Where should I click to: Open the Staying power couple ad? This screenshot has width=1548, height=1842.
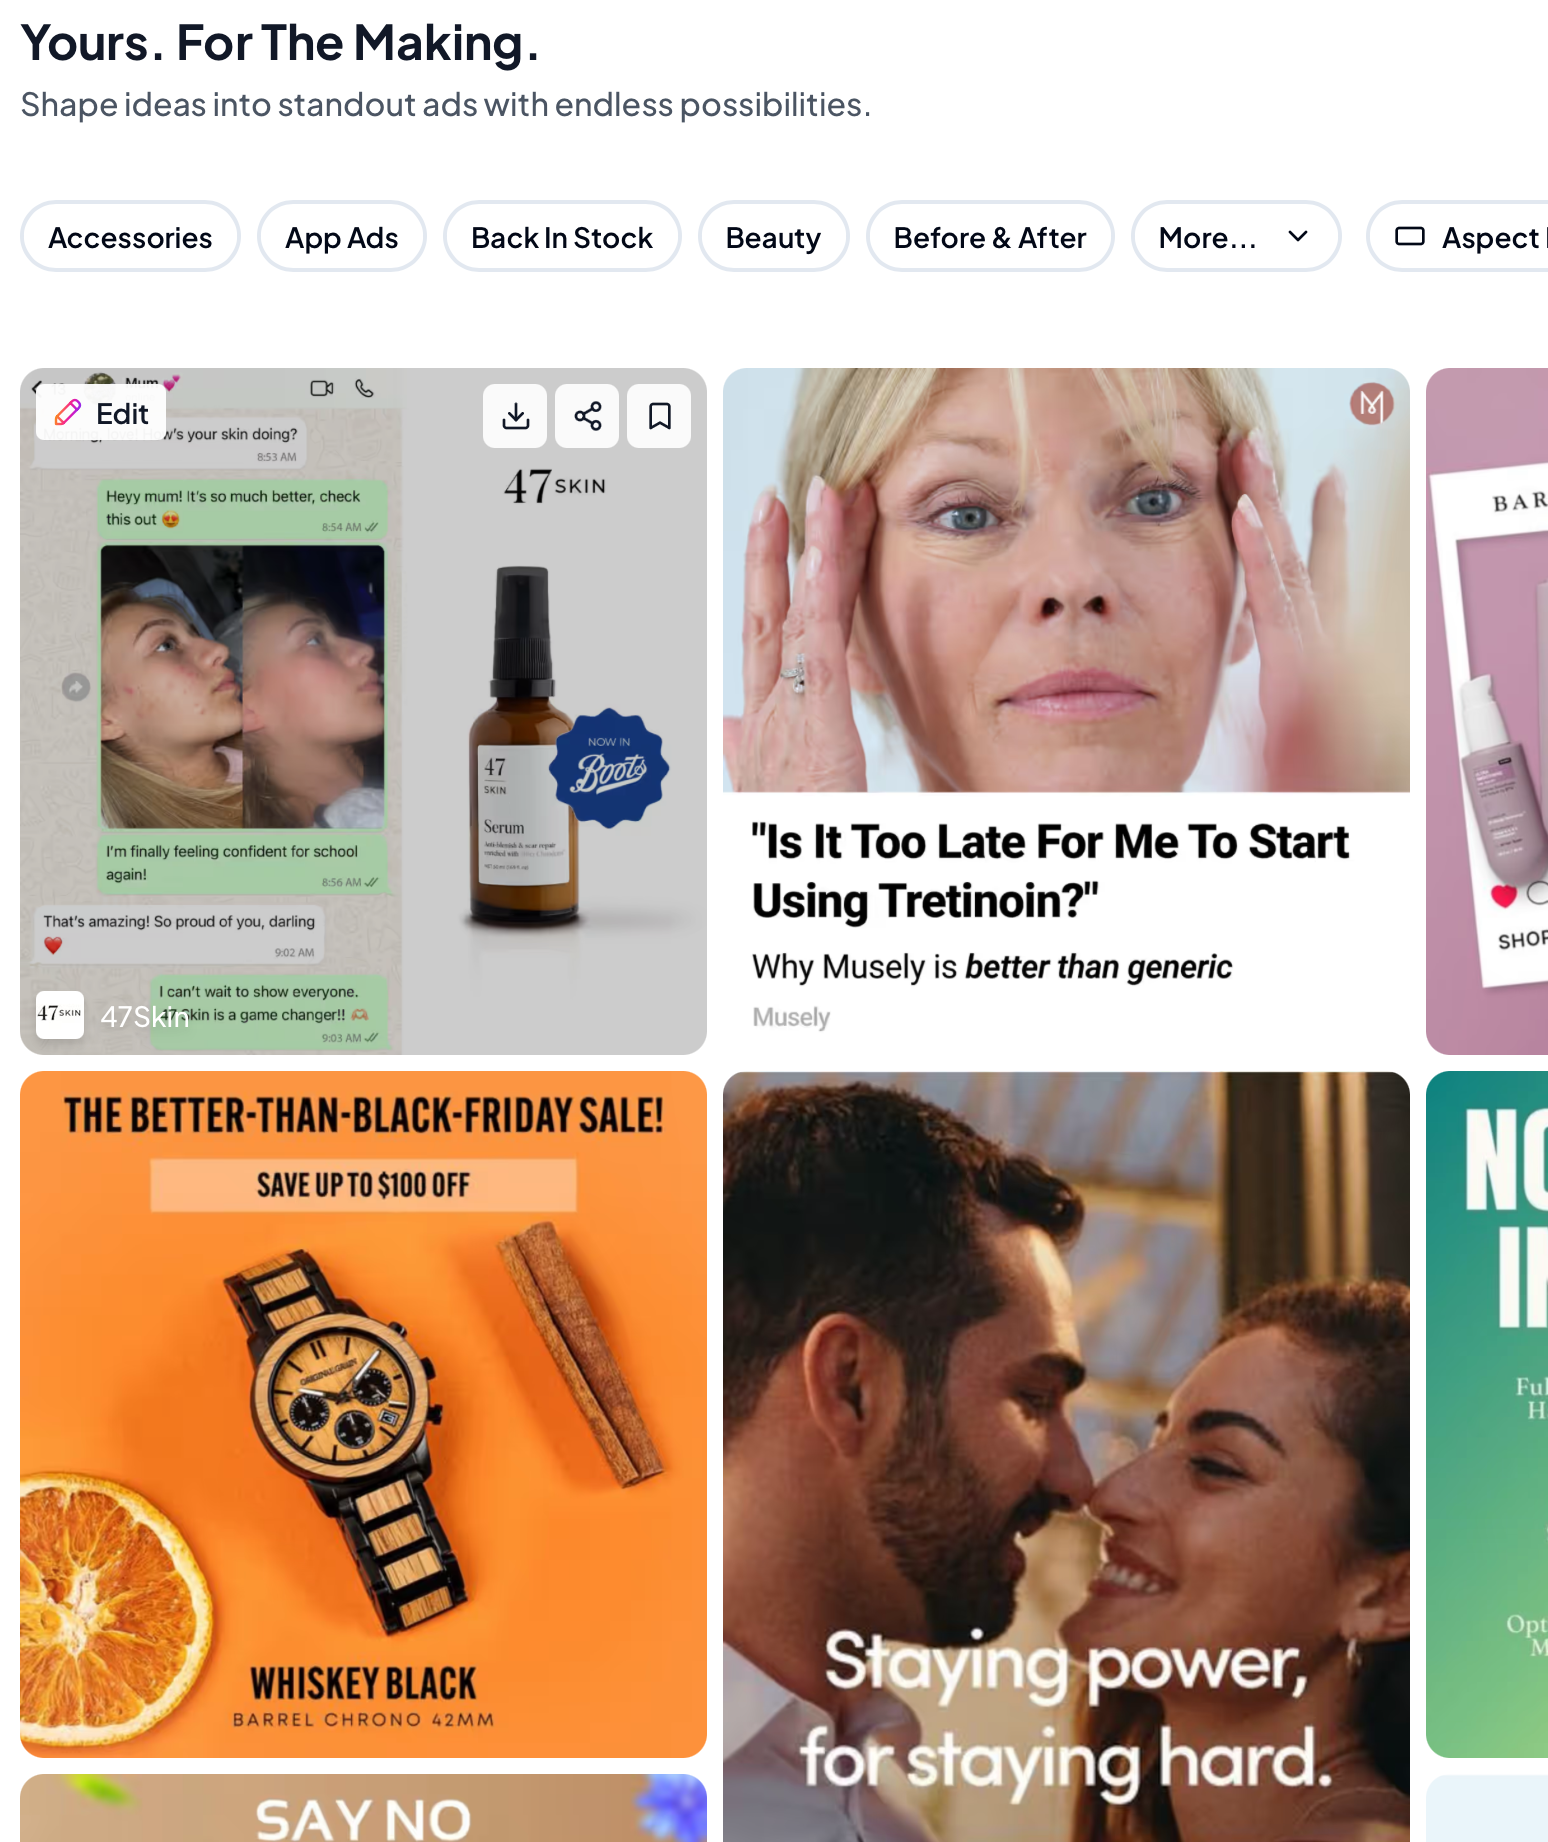pyautogui.click(x=1066, y=1457)
